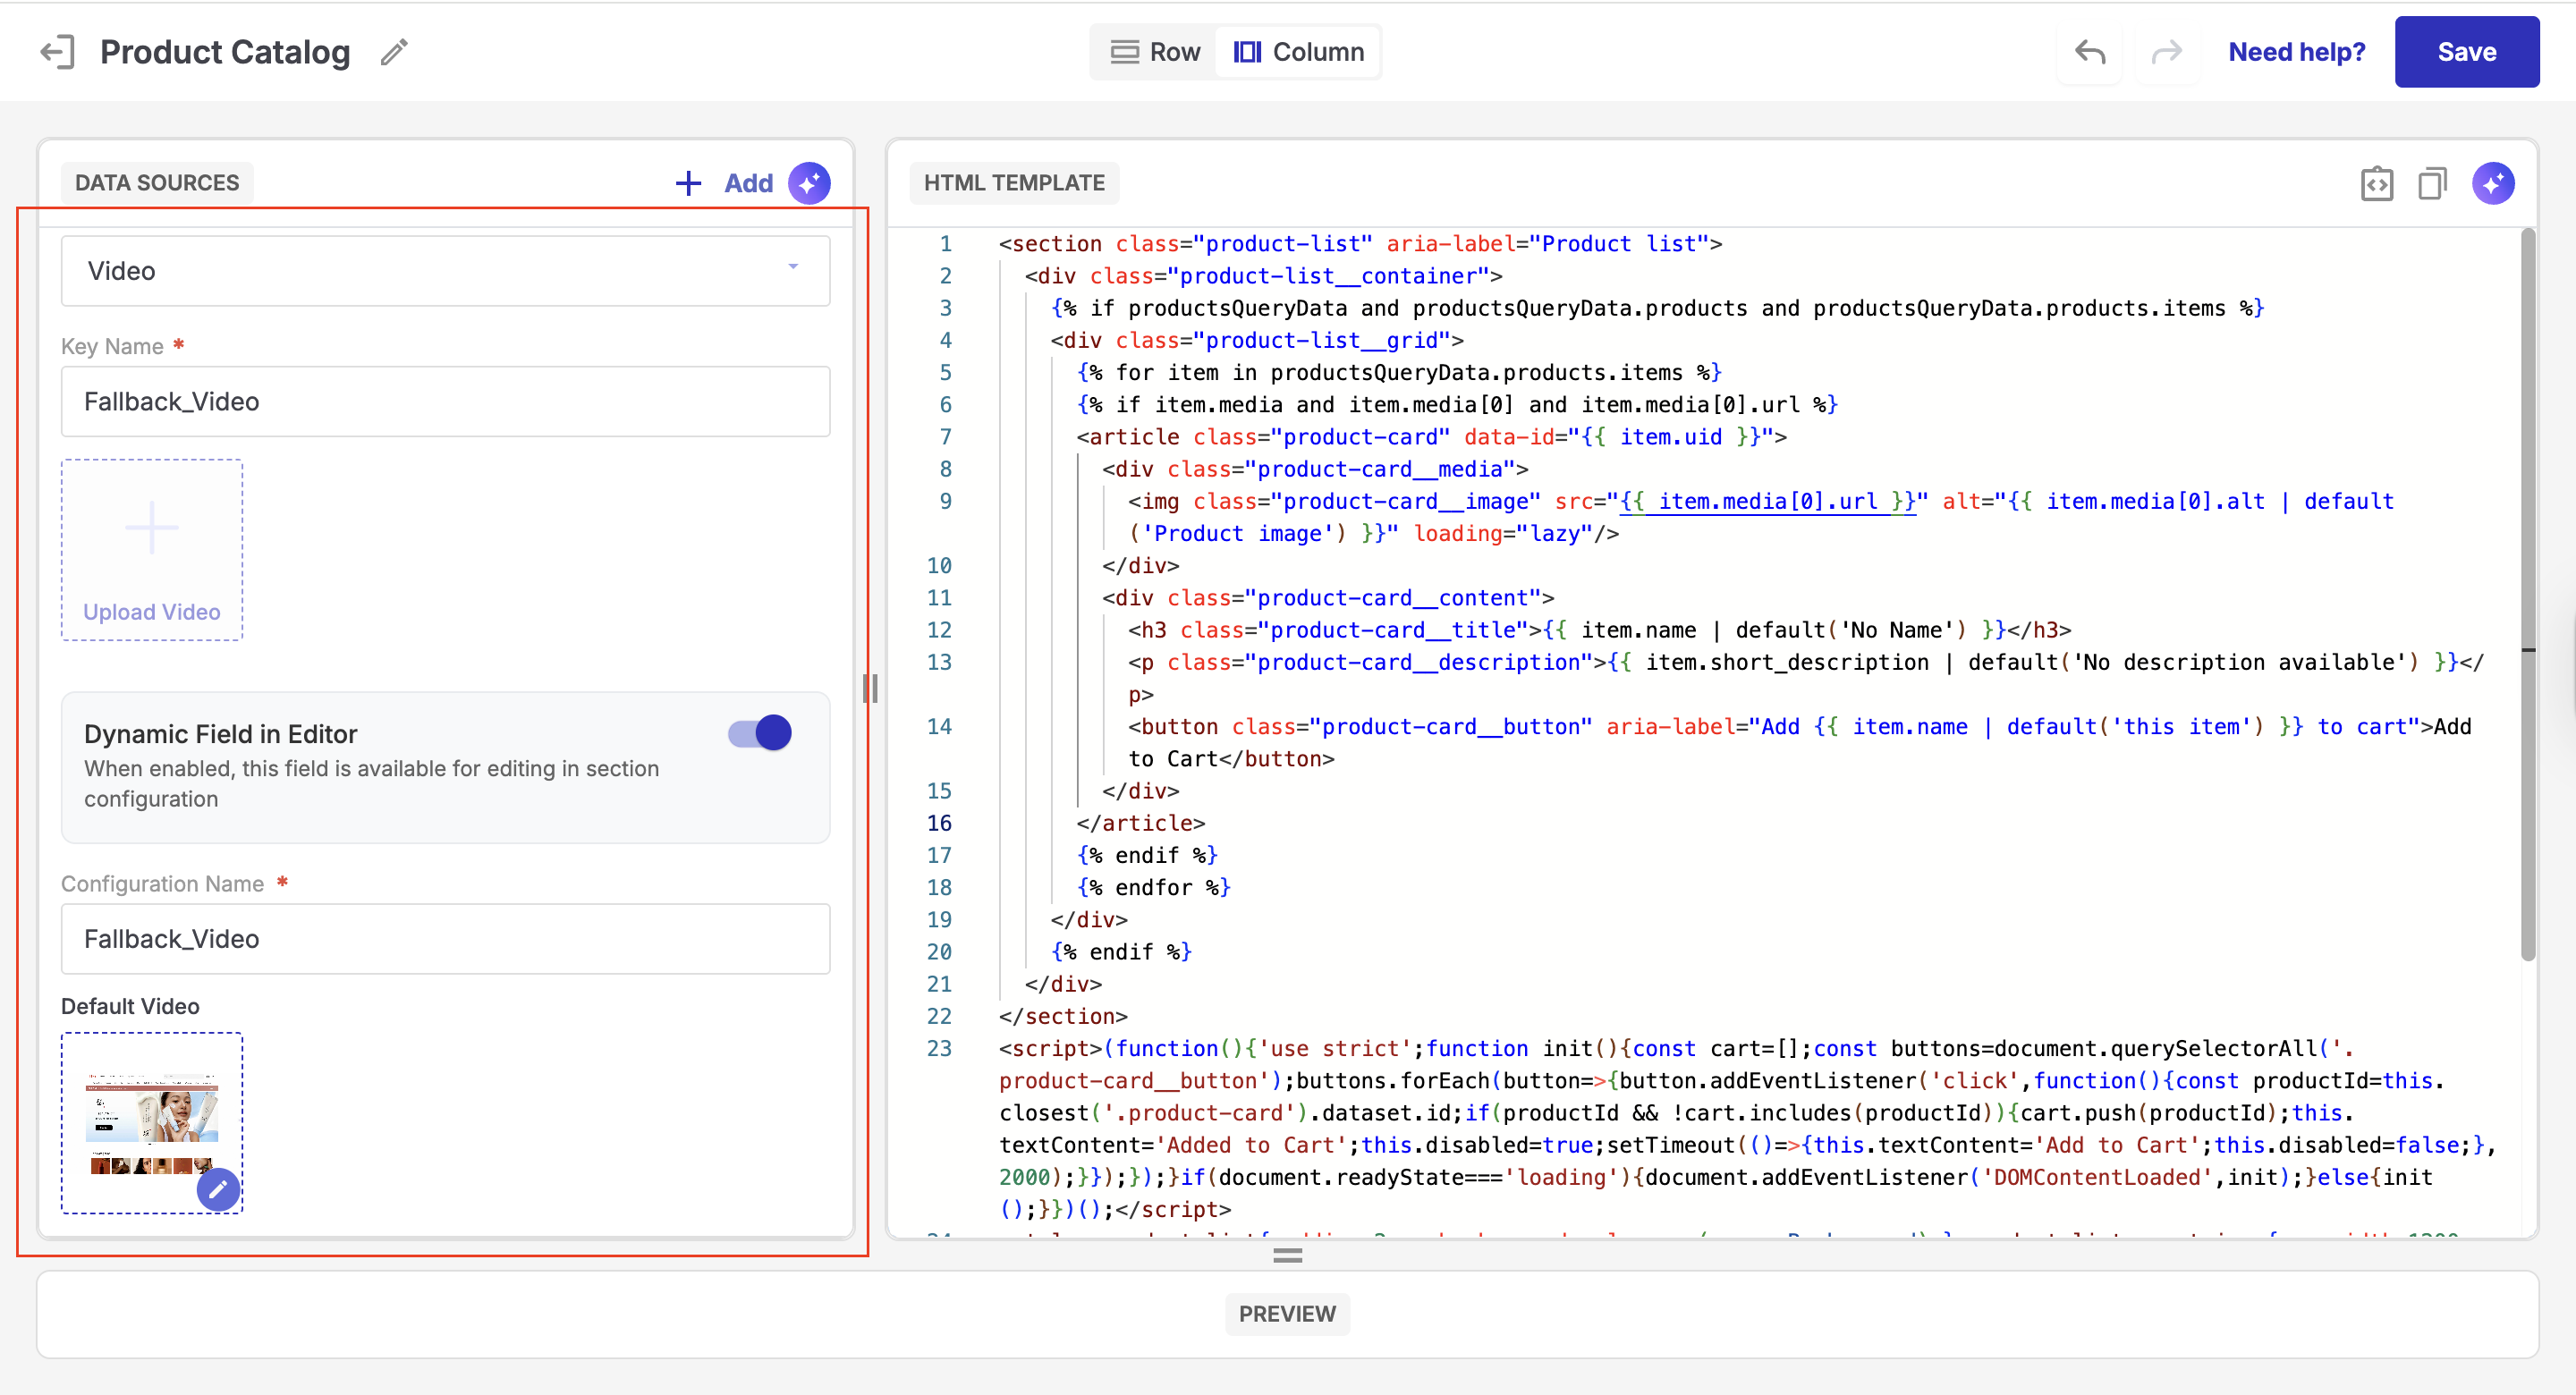The image size is (2576, 1395).
Task: Open the Need help? link
Action: [2296, 52]
